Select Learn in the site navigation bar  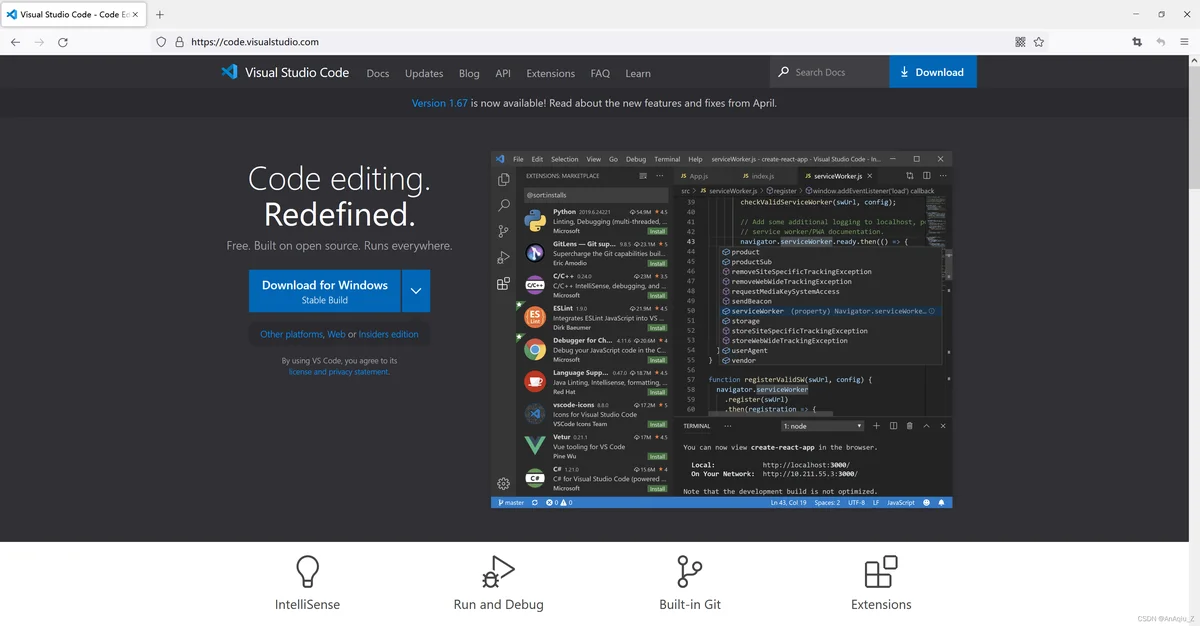point(638,73)
